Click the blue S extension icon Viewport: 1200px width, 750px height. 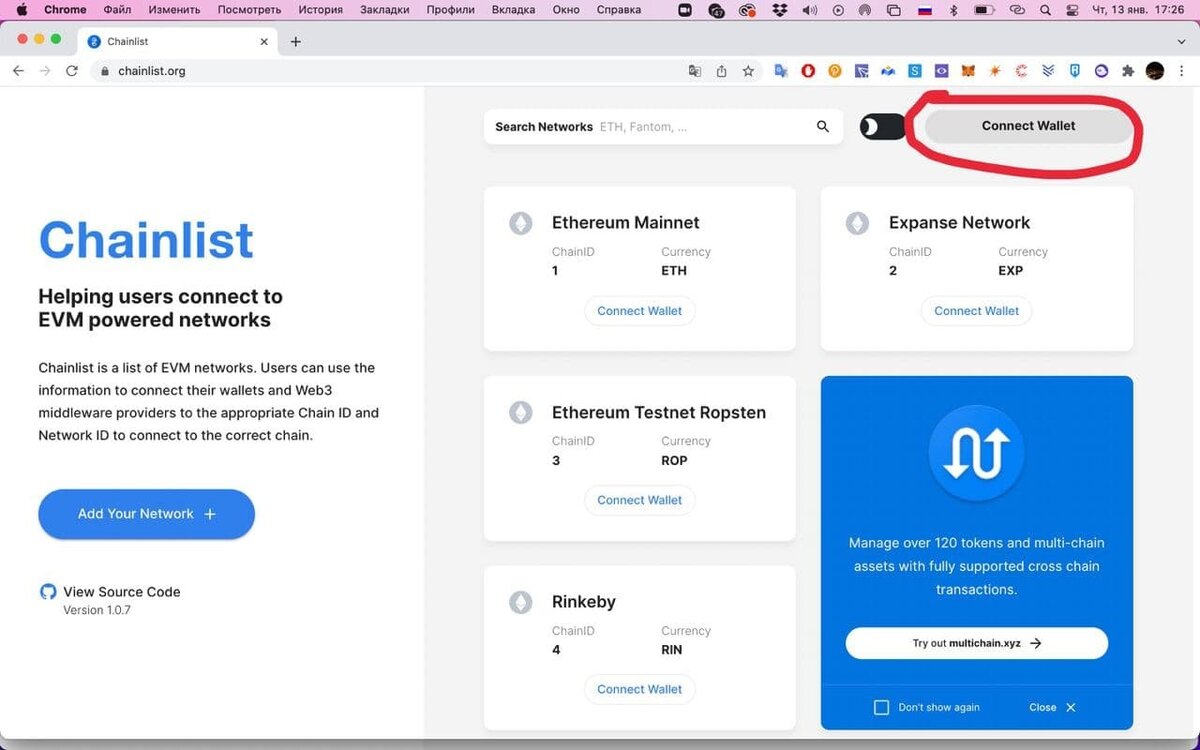pos(914,71)
